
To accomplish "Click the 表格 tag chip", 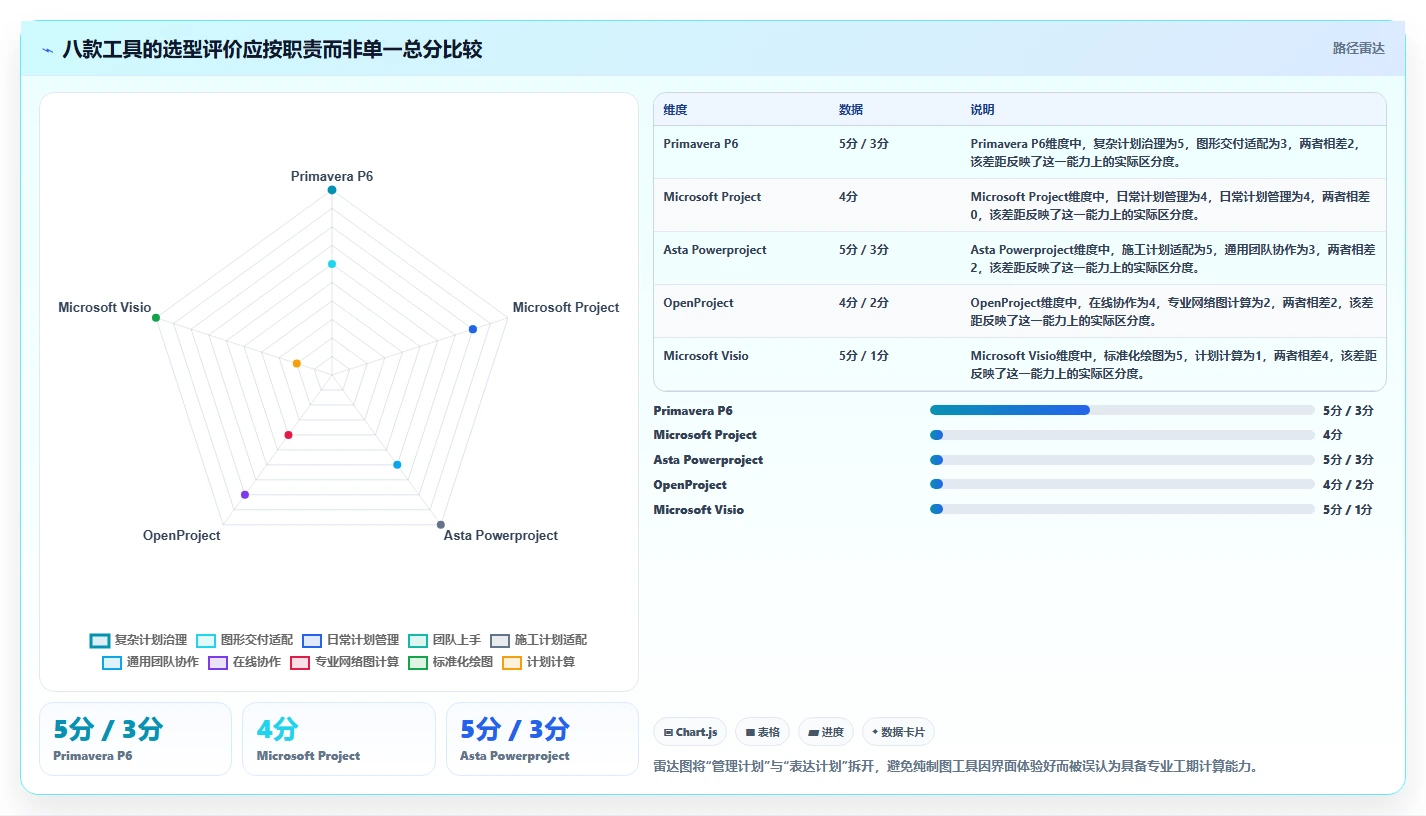I will point(763,732).
